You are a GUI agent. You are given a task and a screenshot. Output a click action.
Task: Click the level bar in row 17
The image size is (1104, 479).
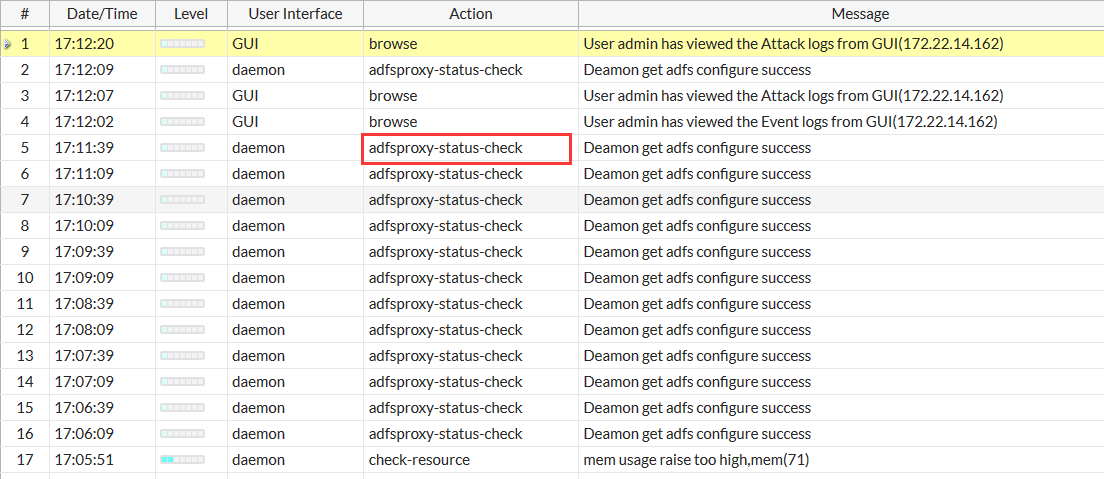tap(182, 460)
